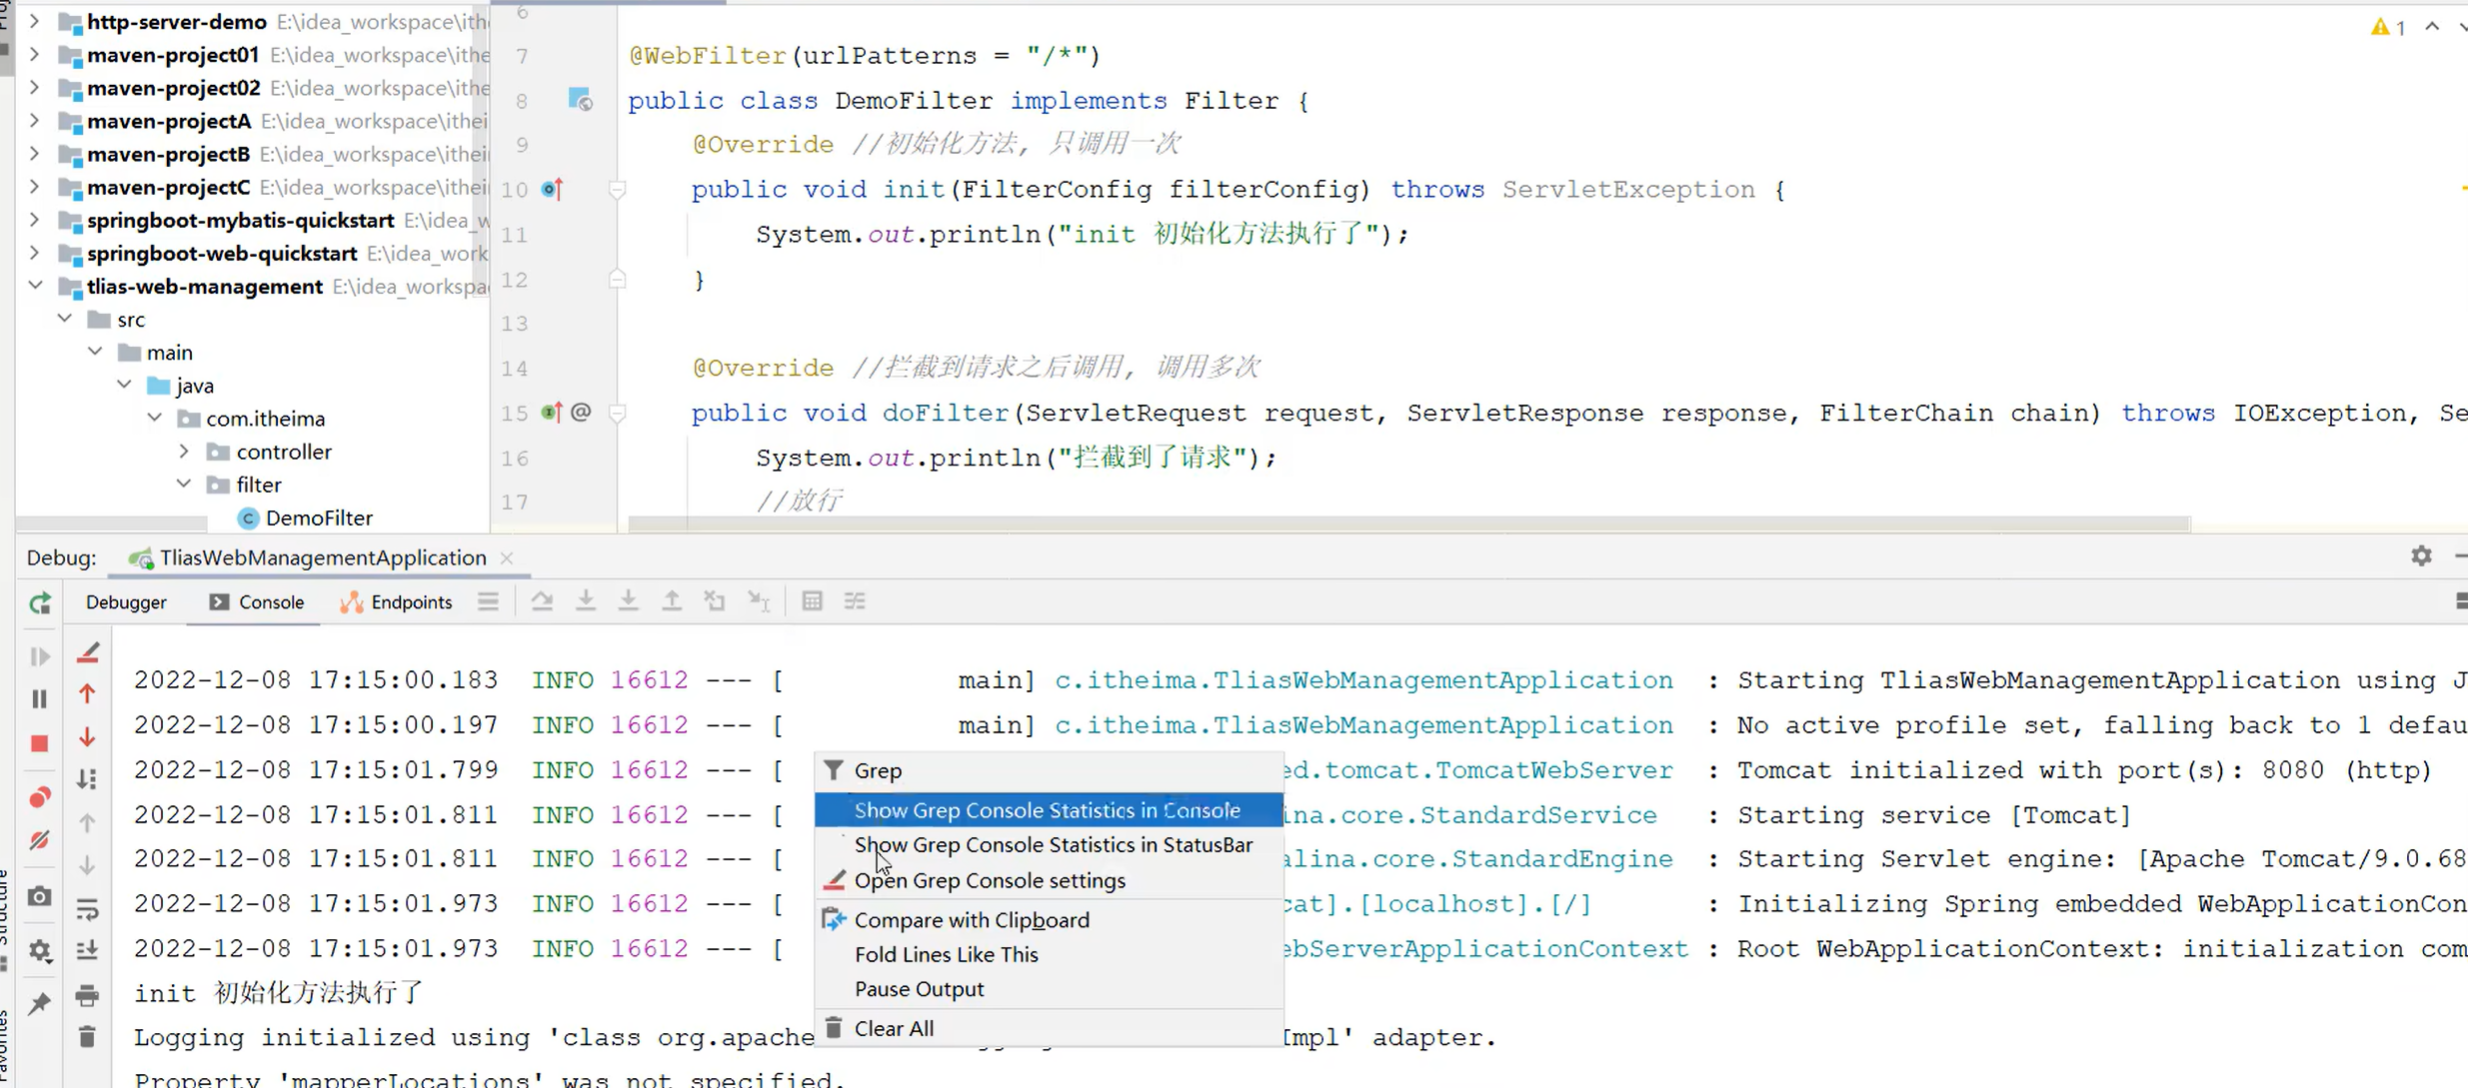Clear console with trash icon
2468x1088 pixels.
tap(87, 1037)
